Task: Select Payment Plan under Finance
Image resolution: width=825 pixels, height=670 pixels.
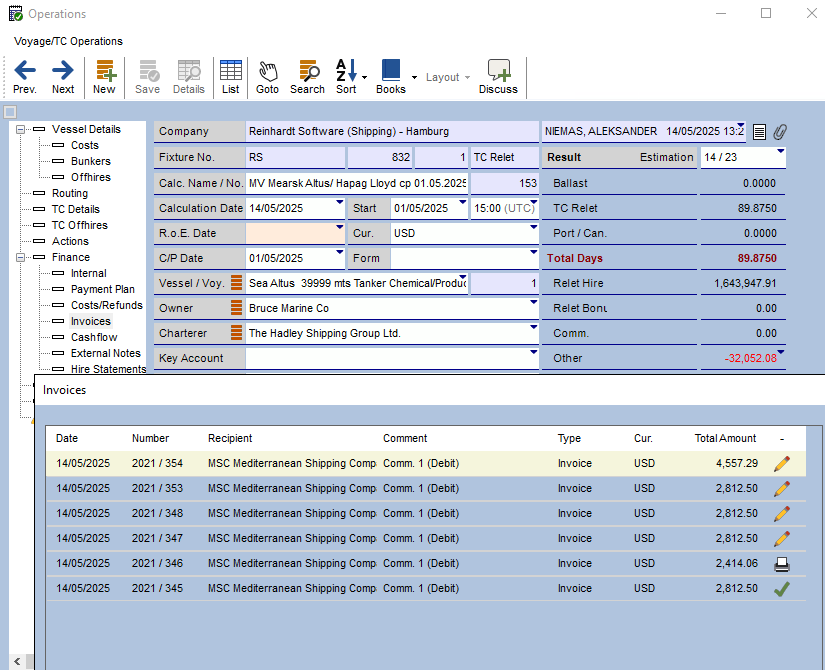Action: [103, 289]
